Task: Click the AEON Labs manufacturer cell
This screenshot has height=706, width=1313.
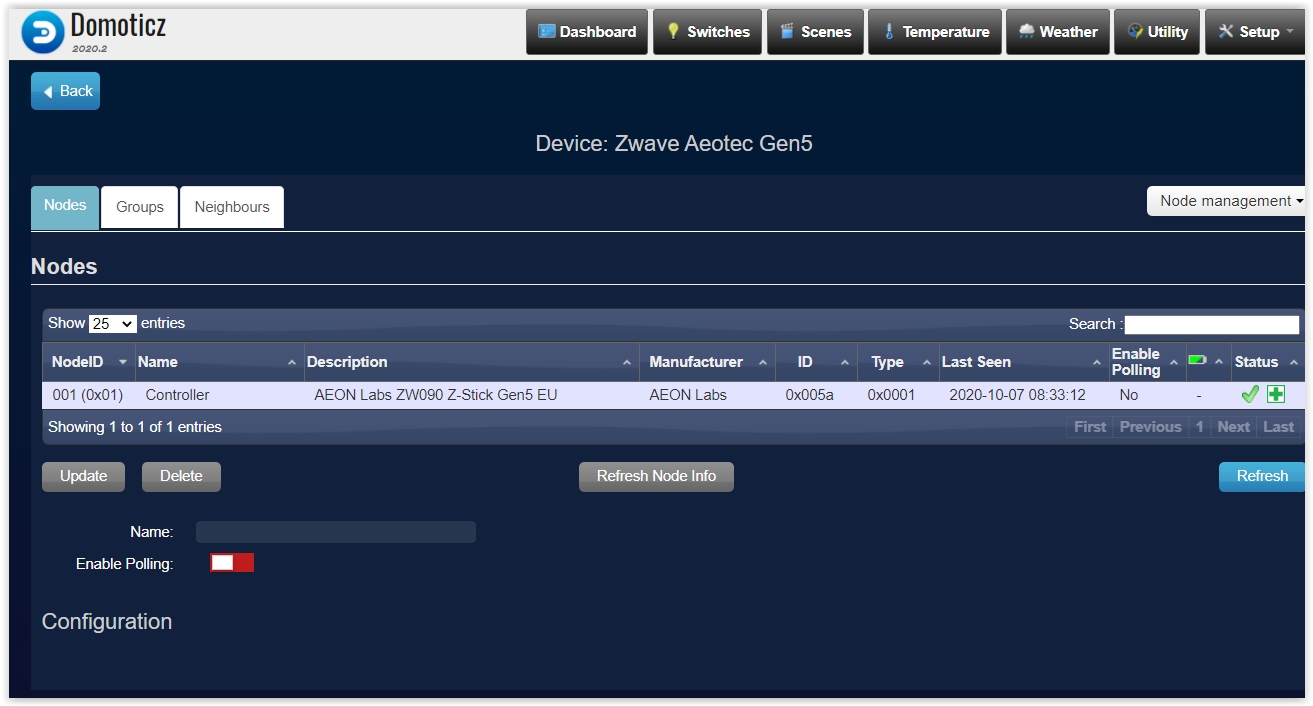Action: click(x=688, y=395)
